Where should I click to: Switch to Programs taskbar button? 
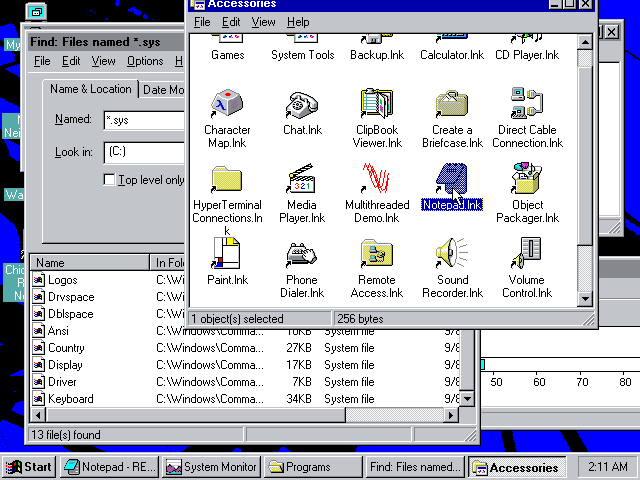[313, 467]
